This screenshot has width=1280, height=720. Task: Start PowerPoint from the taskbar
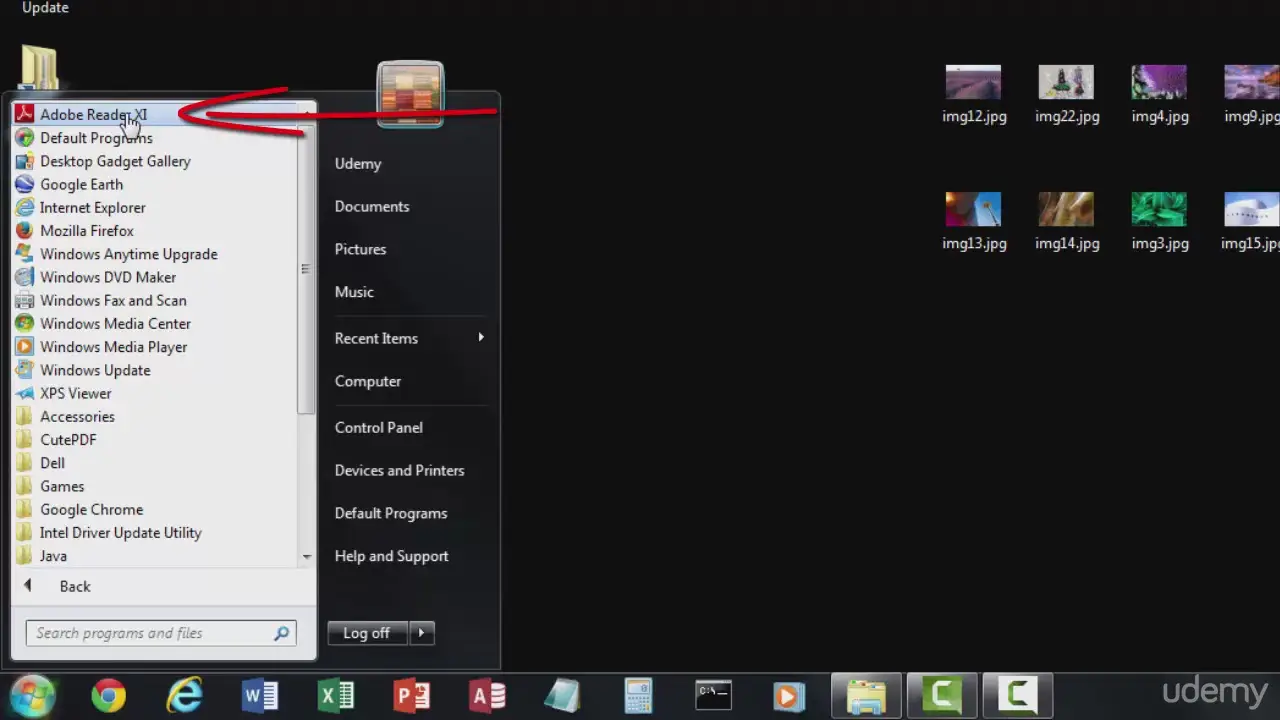412,695
